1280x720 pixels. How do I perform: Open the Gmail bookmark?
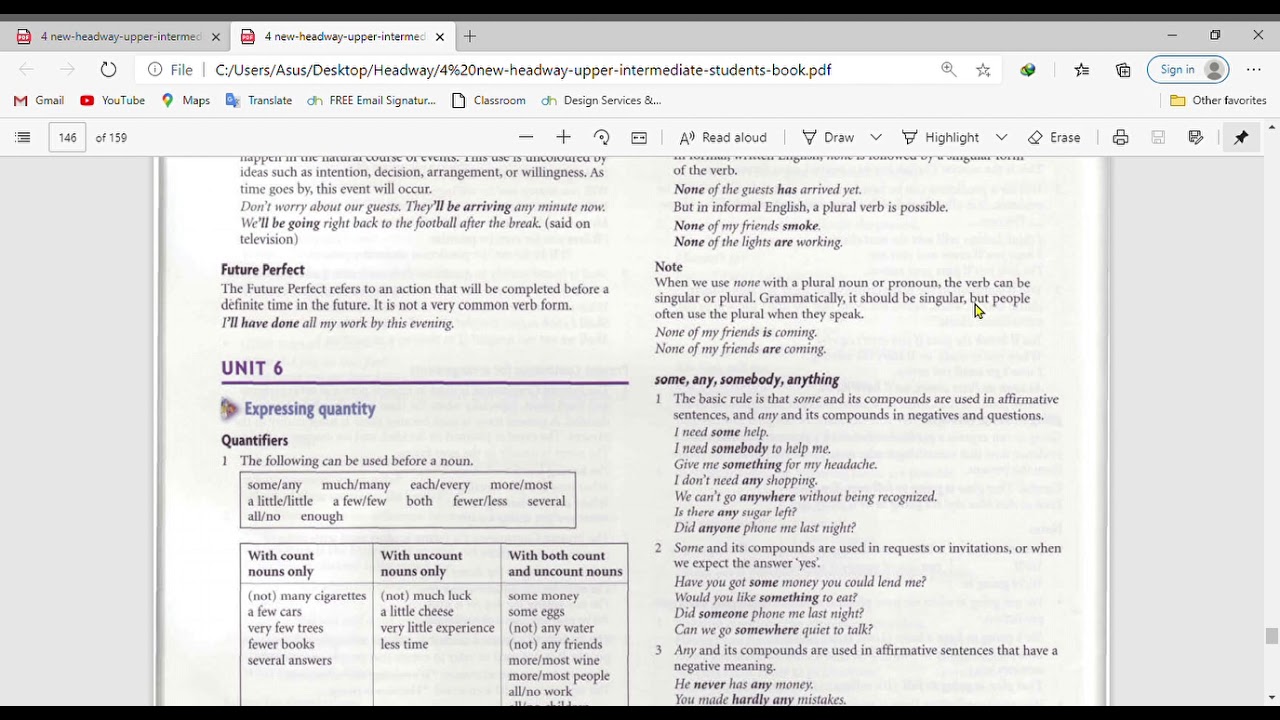(x=39, y=100)
